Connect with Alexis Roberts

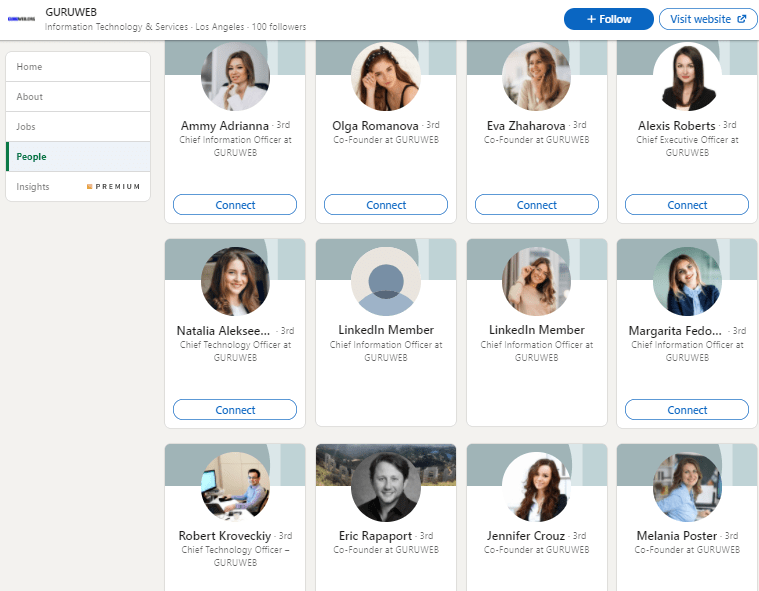click(687, 205)
